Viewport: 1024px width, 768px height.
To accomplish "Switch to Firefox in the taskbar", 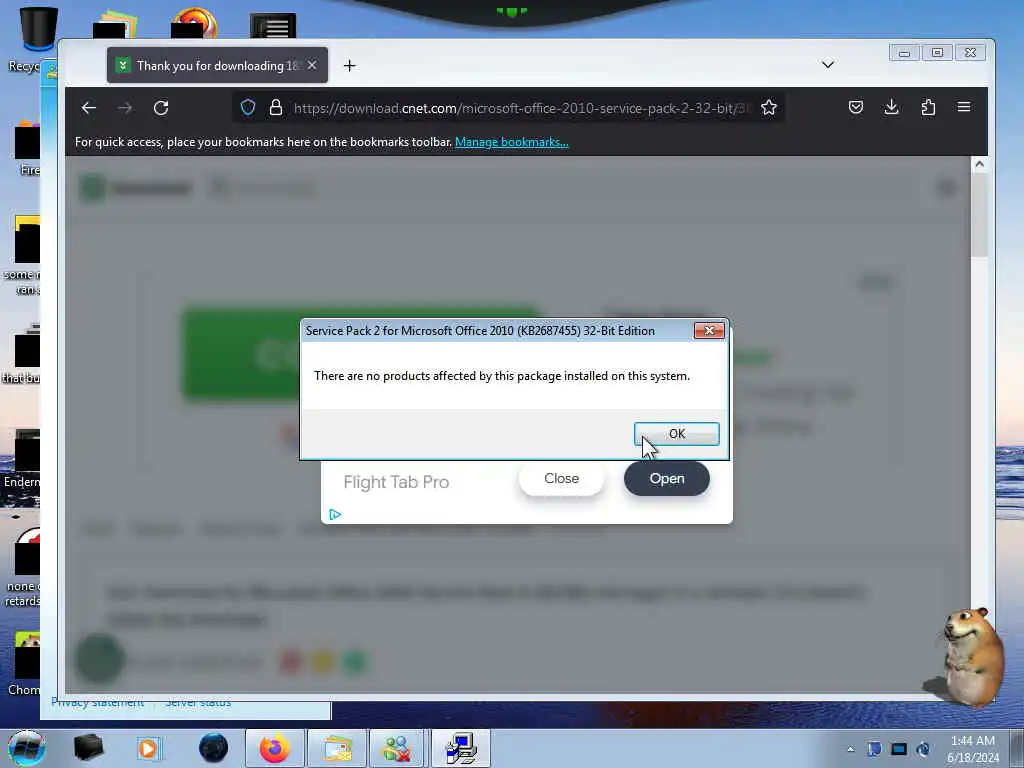I will (x=274, y=748).
